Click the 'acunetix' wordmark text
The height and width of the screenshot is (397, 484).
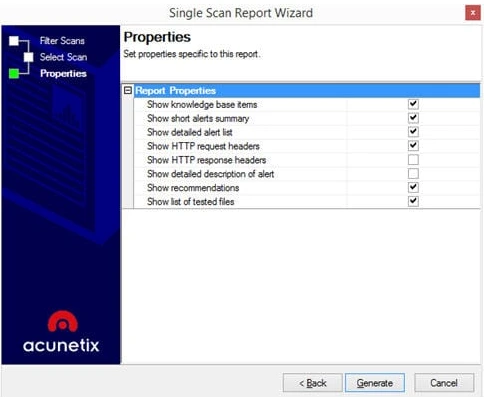[61, 345]
